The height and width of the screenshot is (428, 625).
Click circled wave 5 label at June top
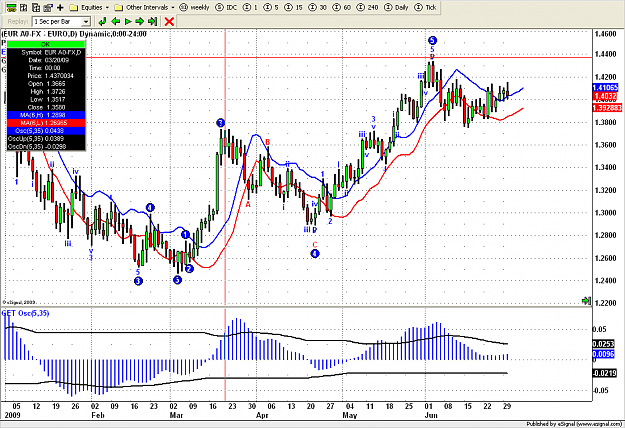[432, 40]
